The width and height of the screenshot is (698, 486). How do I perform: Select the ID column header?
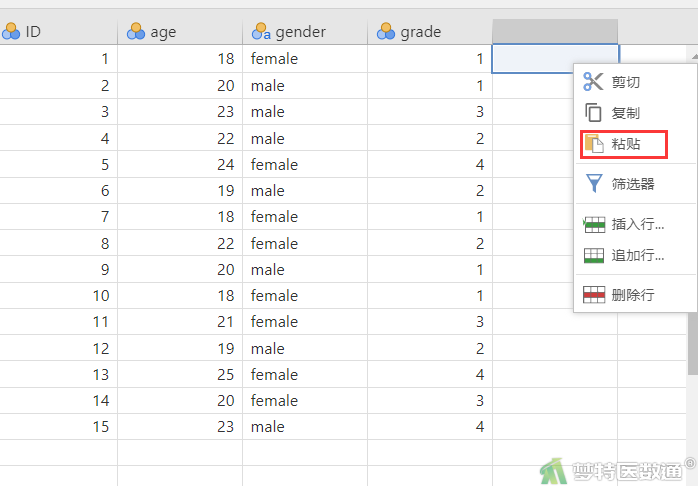pos(58,32)
